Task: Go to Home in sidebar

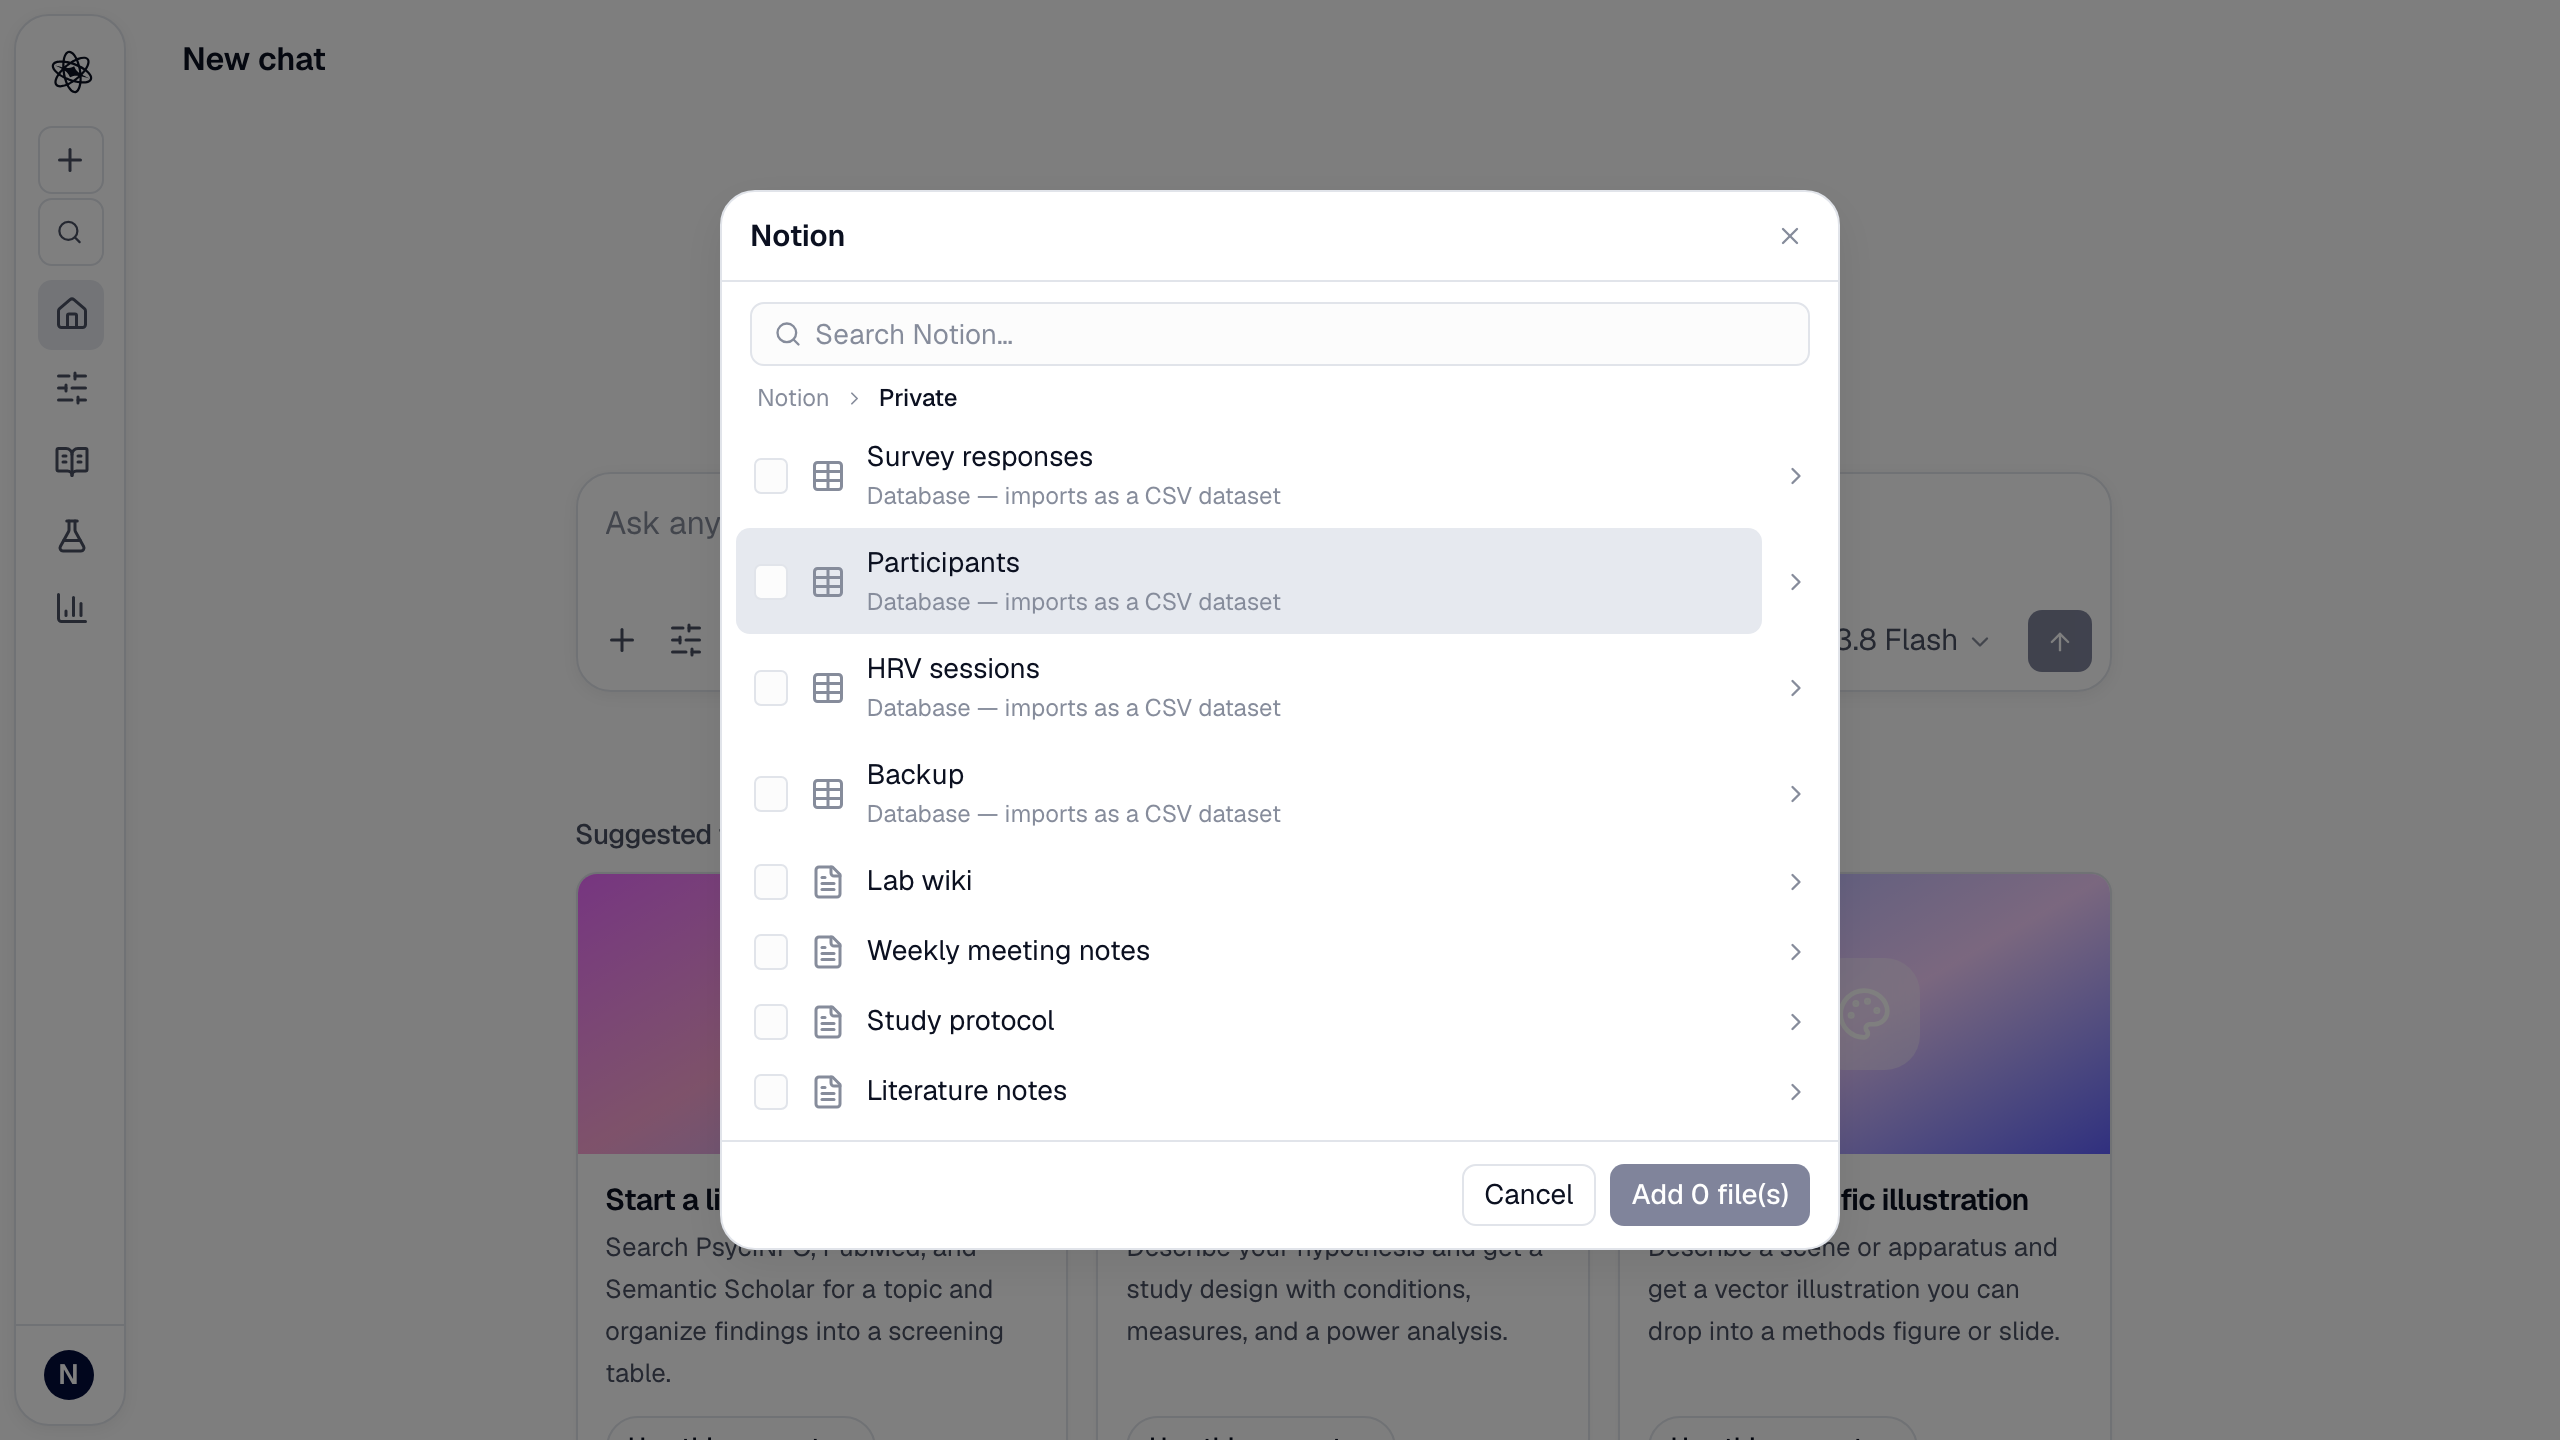Action: click(x=71, y=314)
